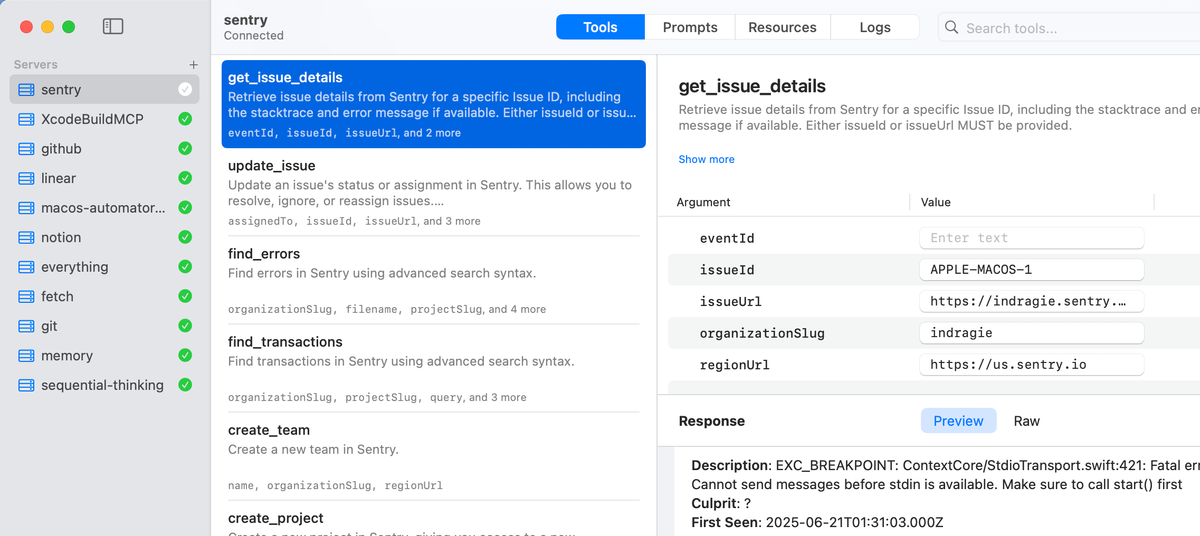The height and width of the screenshot is (536, 1200).
Task: Click the issueId value field
Action: coord(1031,270)
